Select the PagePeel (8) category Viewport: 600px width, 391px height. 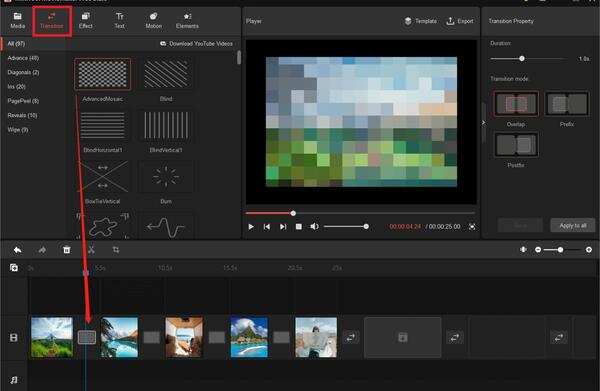point(23,101)
